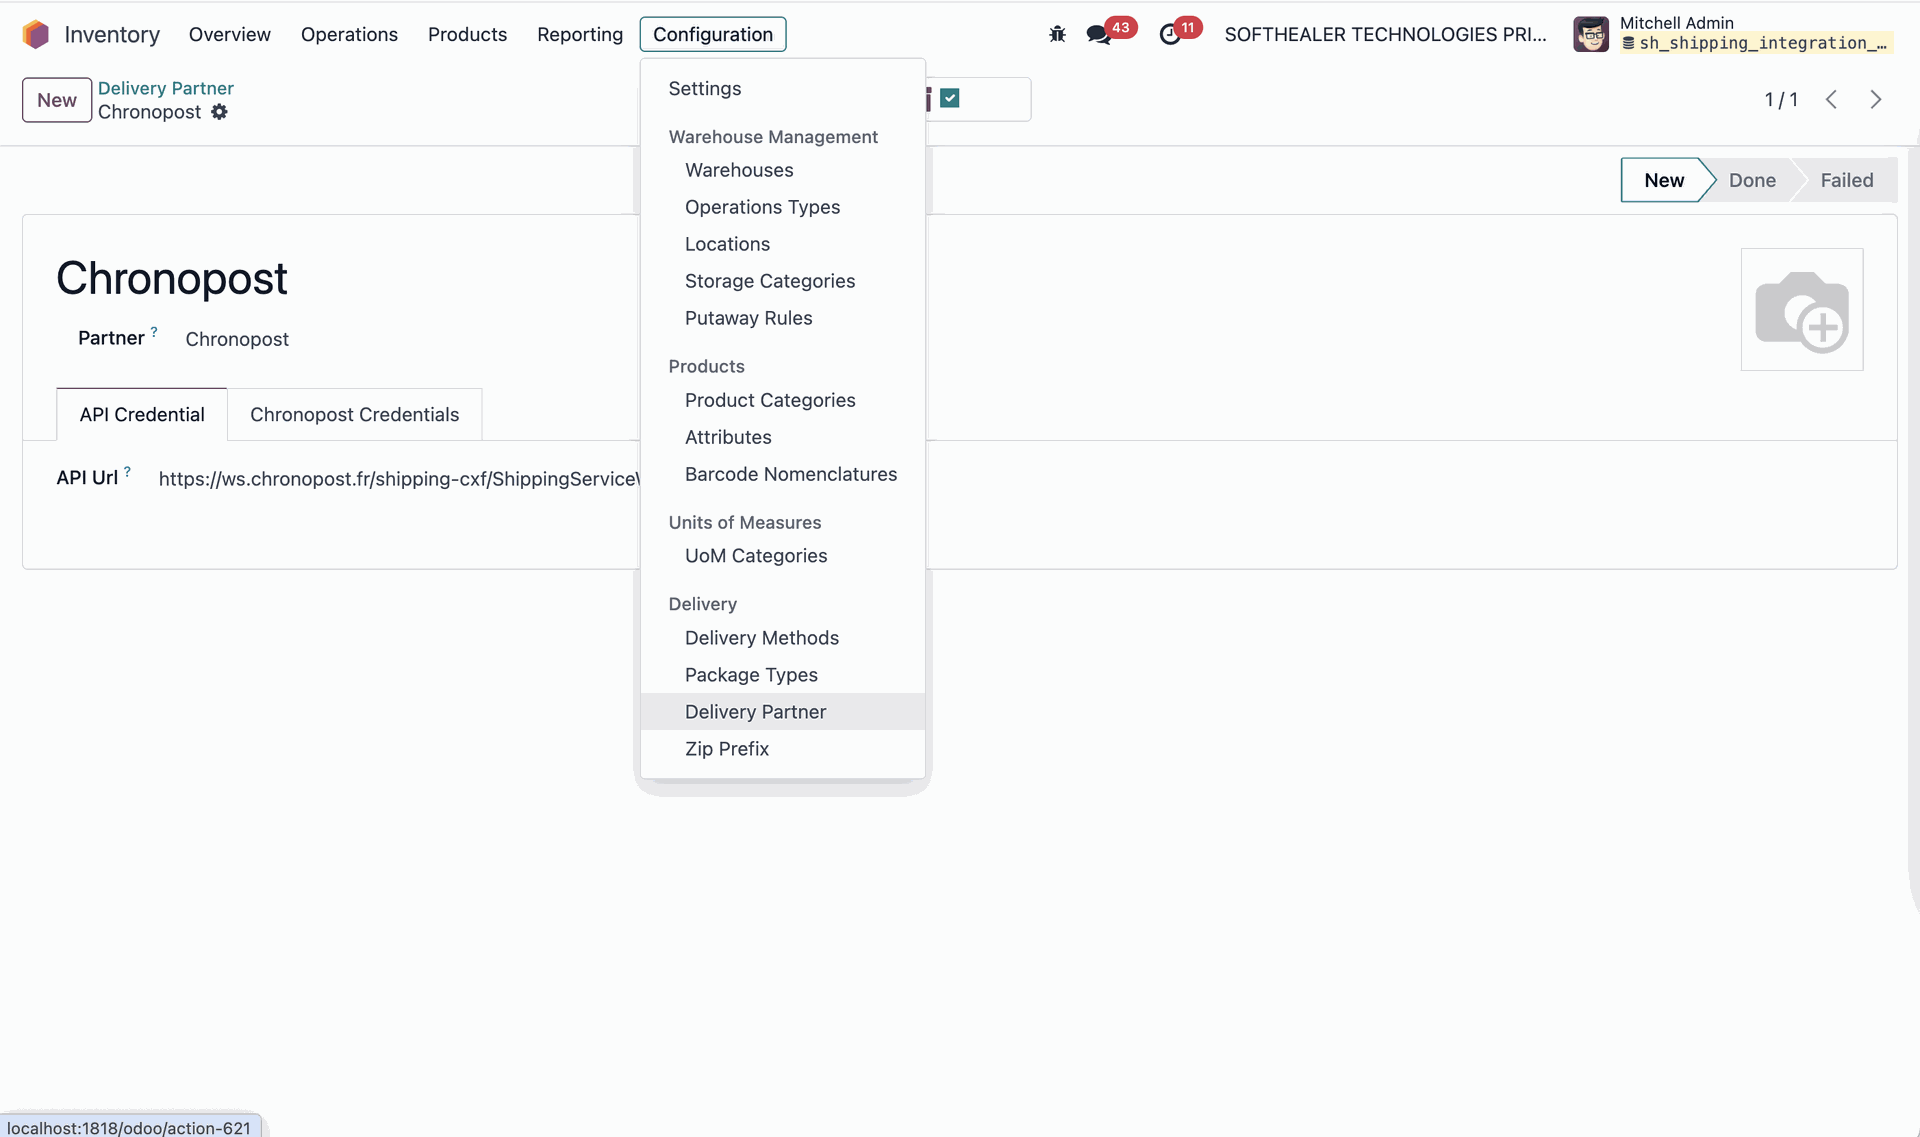
Task: Click Mitchell Admin avatar picture
Action: point(1590,34)
